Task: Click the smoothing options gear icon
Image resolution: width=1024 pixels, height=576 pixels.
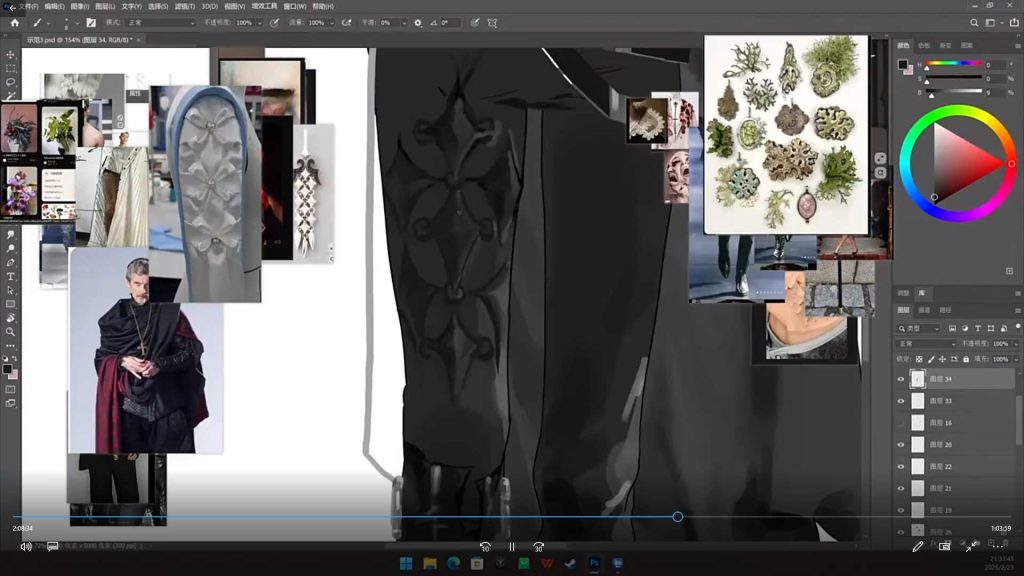Action: coord(418,22)
